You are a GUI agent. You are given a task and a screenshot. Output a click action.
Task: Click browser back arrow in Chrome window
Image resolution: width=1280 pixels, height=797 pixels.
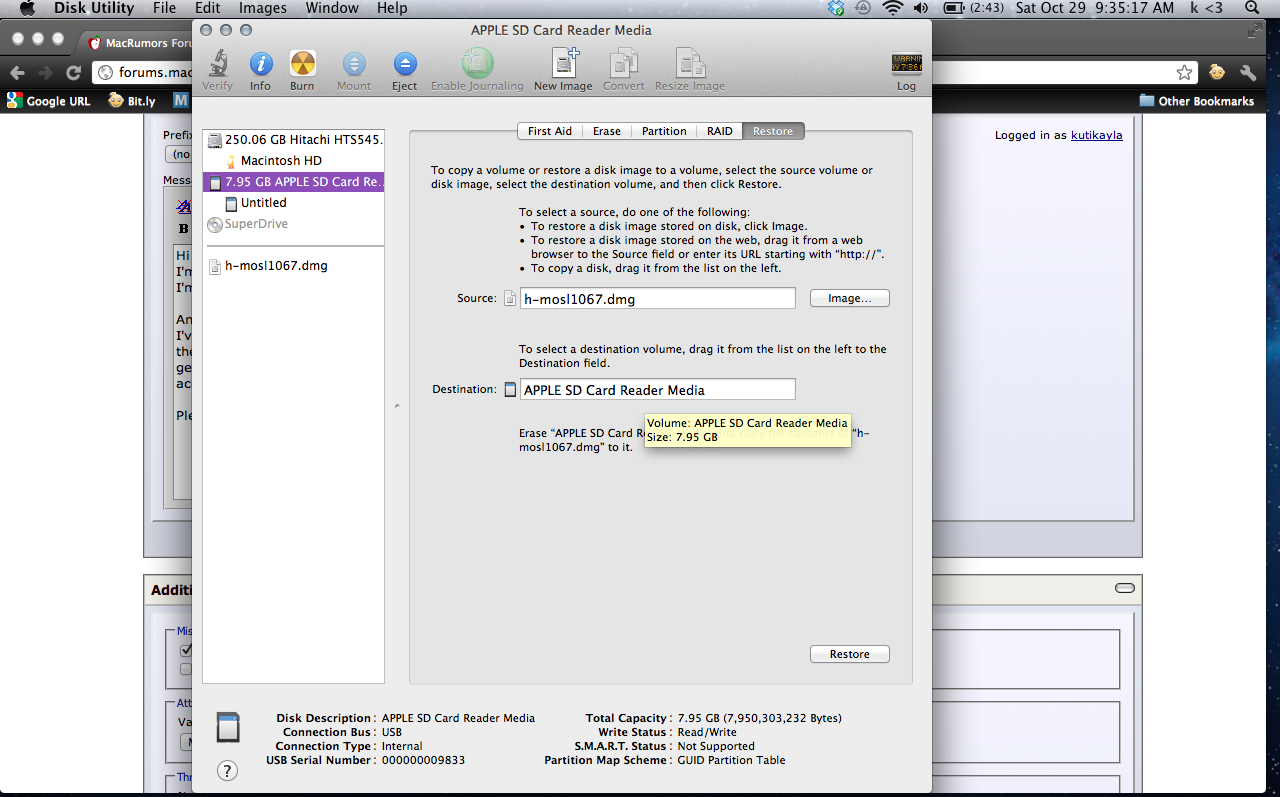17,72
